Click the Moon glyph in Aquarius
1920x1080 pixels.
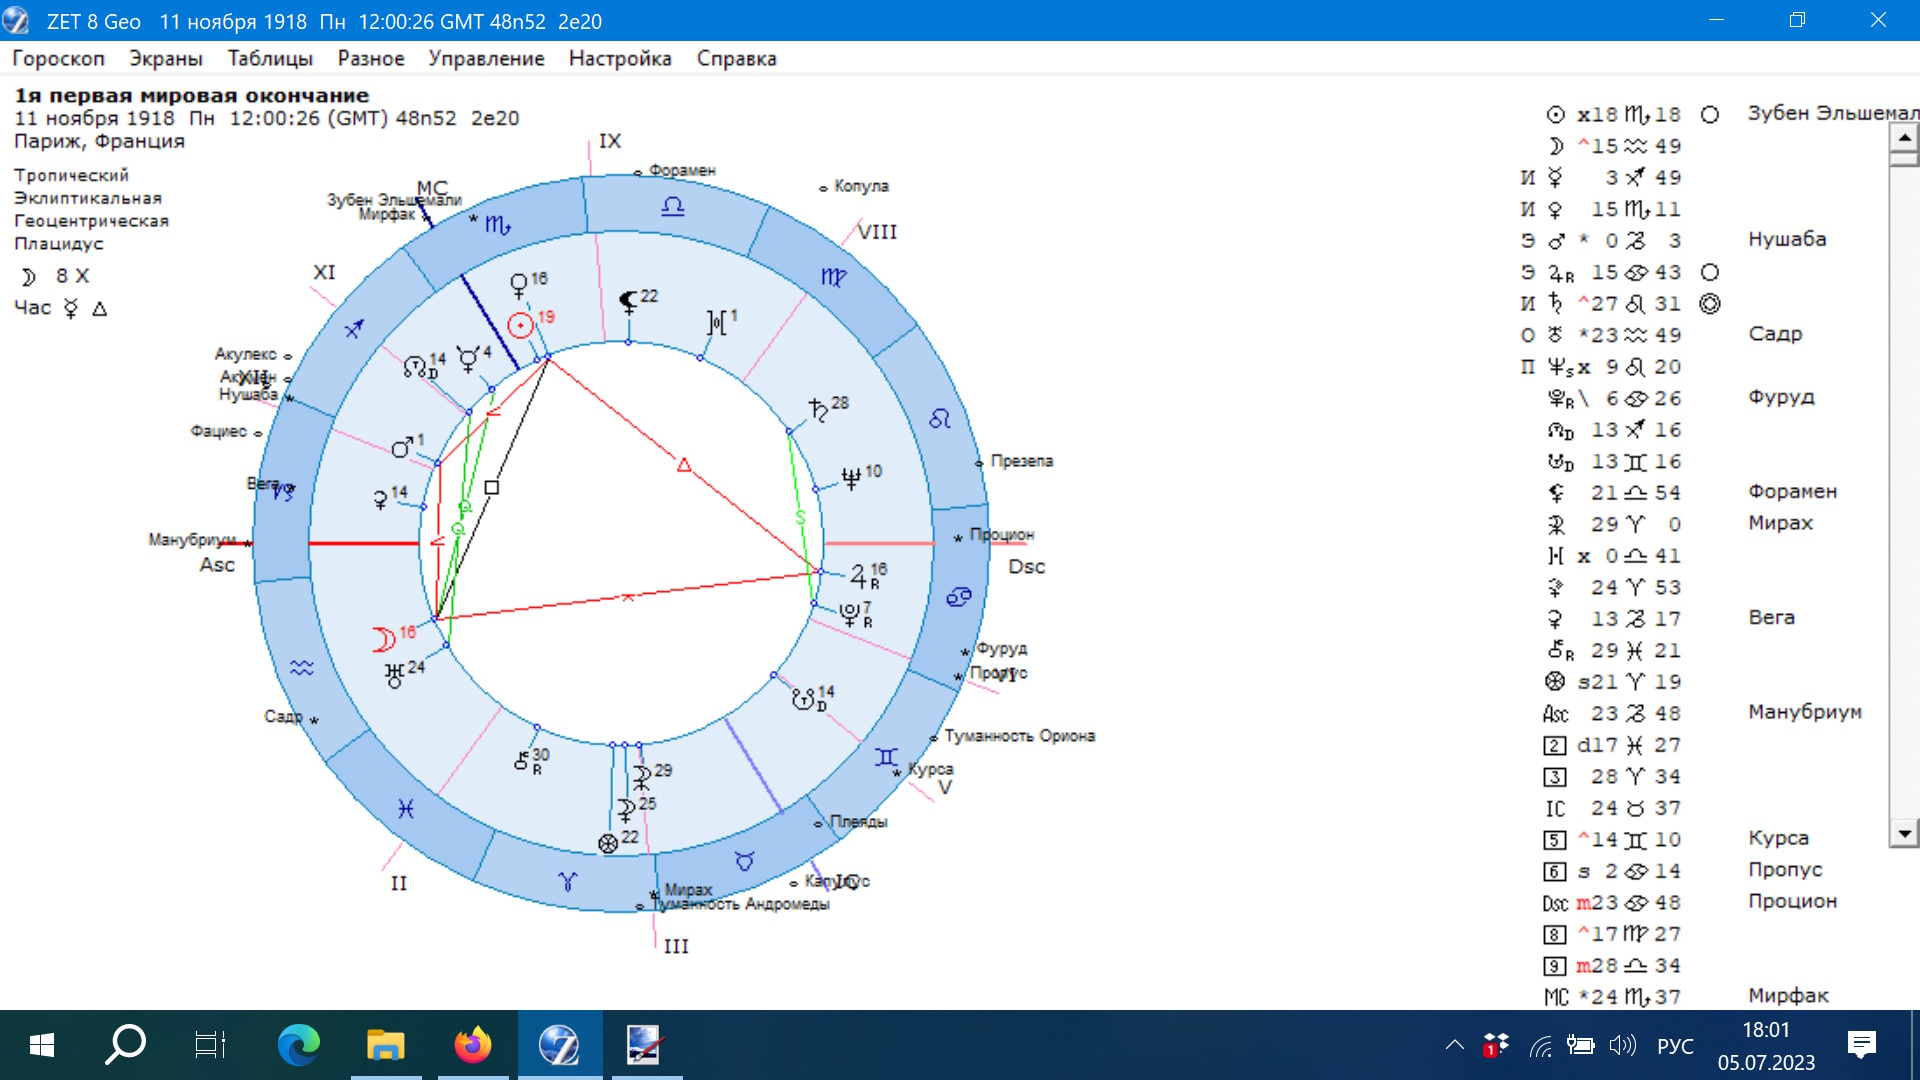click(383, 639)
